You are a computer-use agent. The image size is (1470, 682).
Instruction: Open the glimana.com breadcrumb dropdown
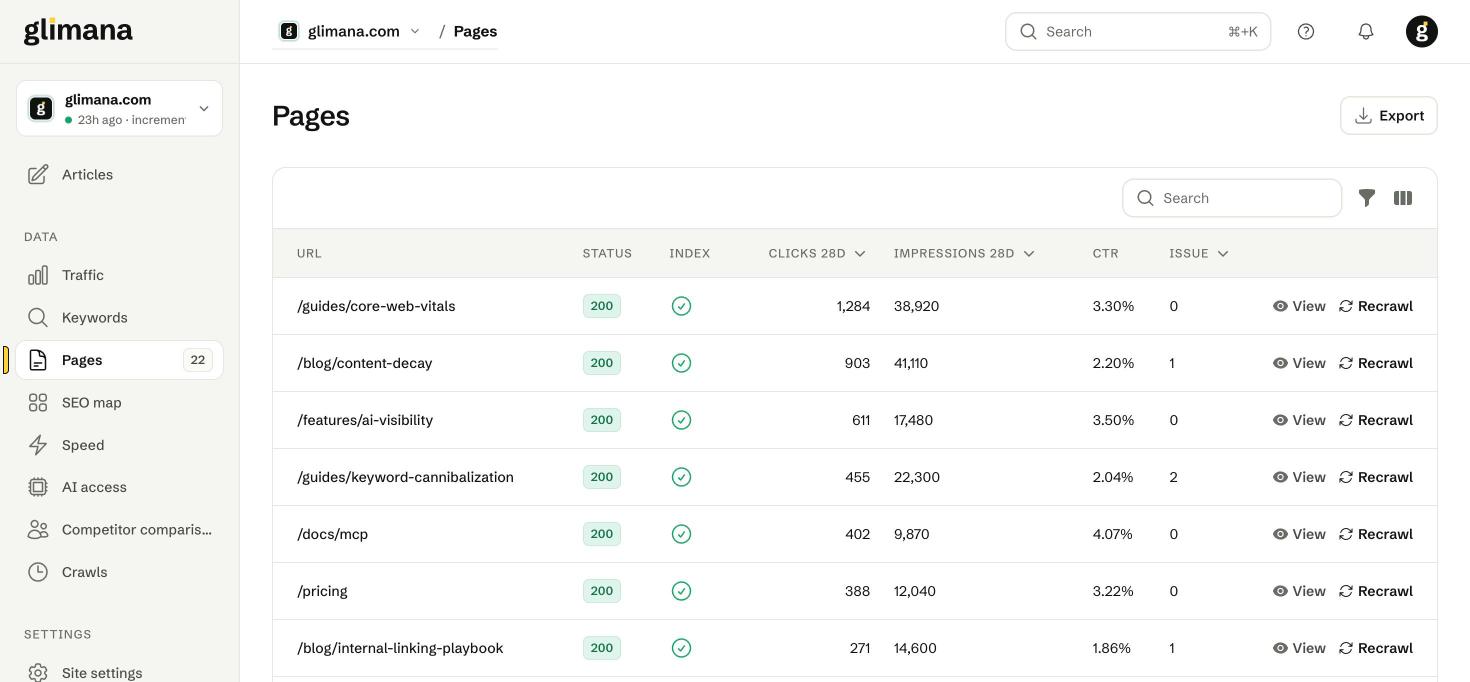[x=350, y=31]
